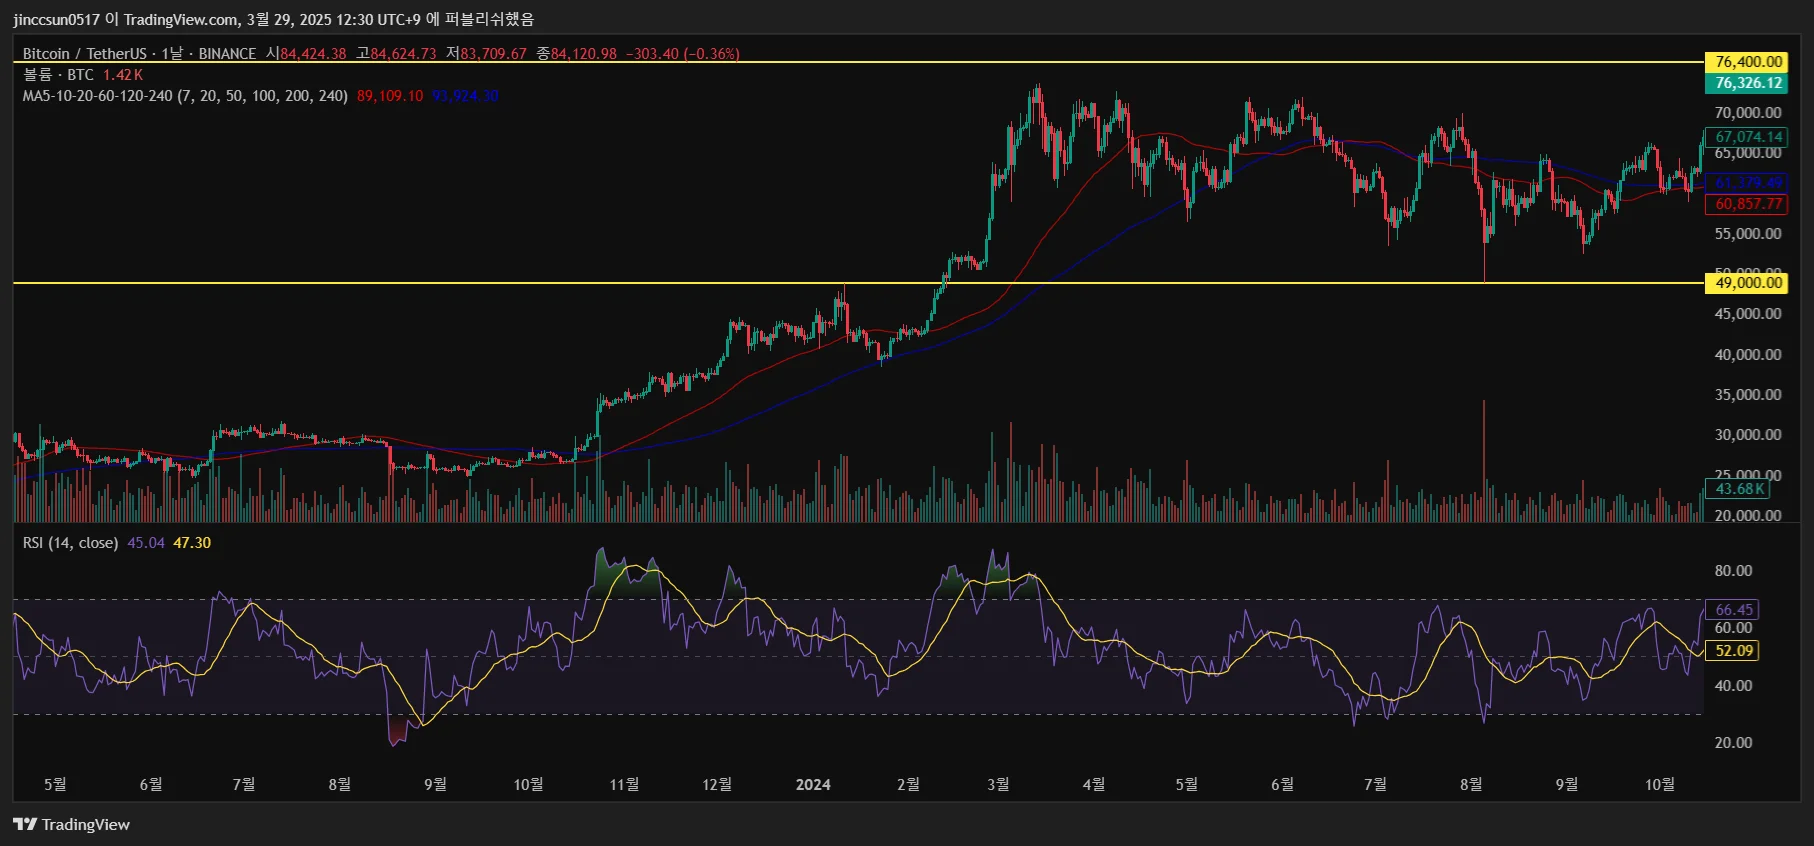Select the MA5-10-20-60-120-240 indicator legend
This screenshot has width=1814, height=846.
tap(185, 96)
